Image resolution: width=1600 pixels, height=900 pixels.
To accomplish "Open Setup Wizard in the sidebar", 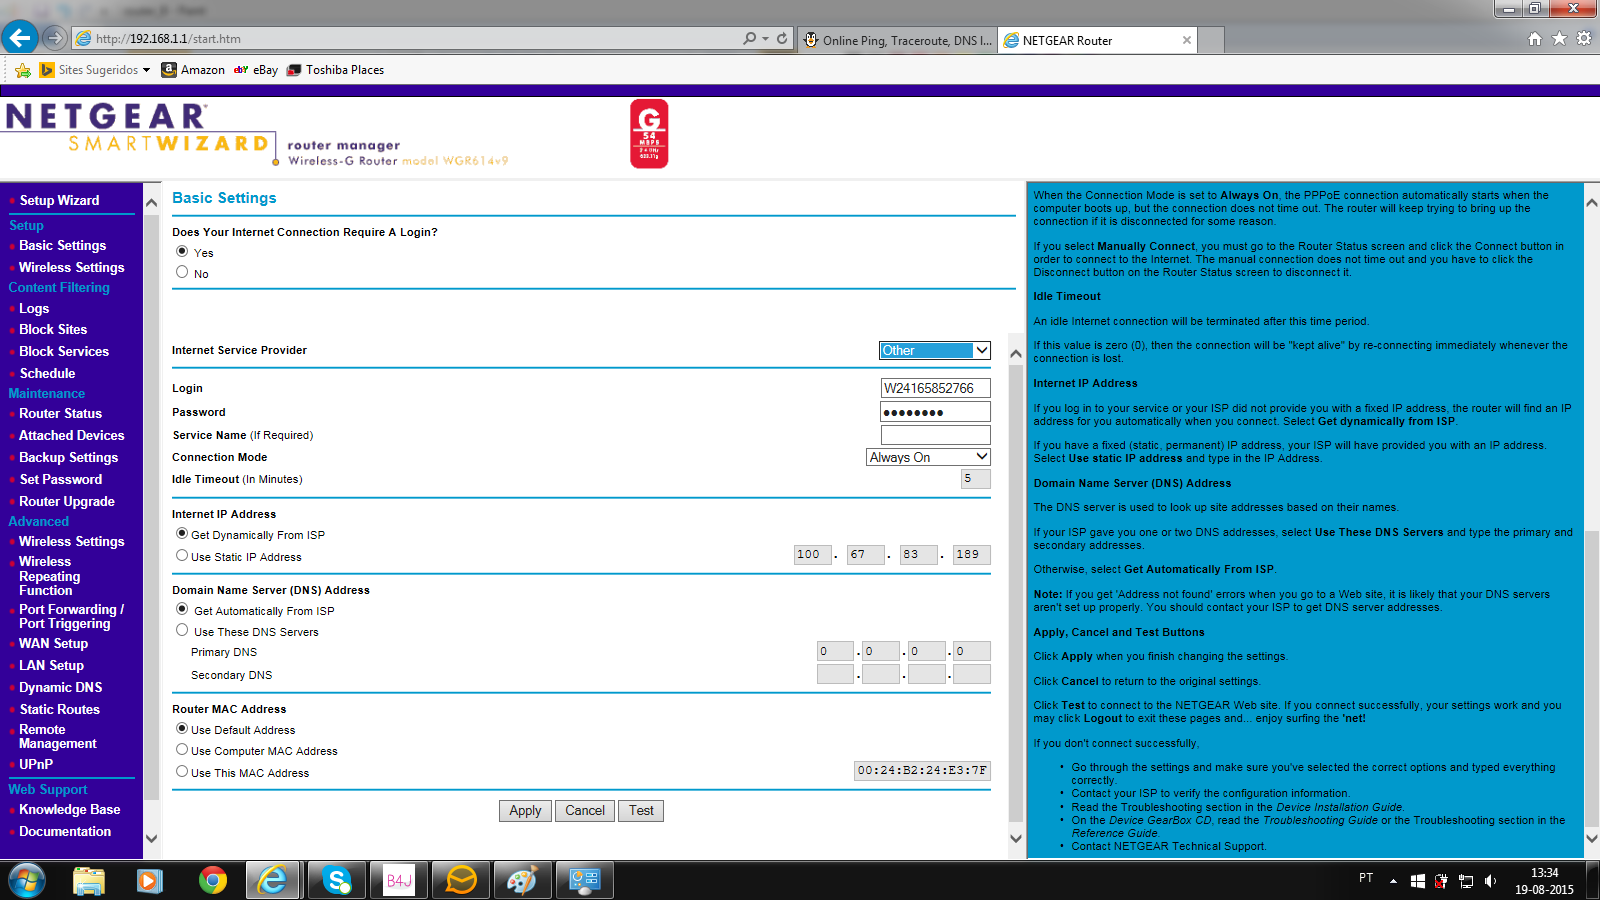I will coord(60,200).
